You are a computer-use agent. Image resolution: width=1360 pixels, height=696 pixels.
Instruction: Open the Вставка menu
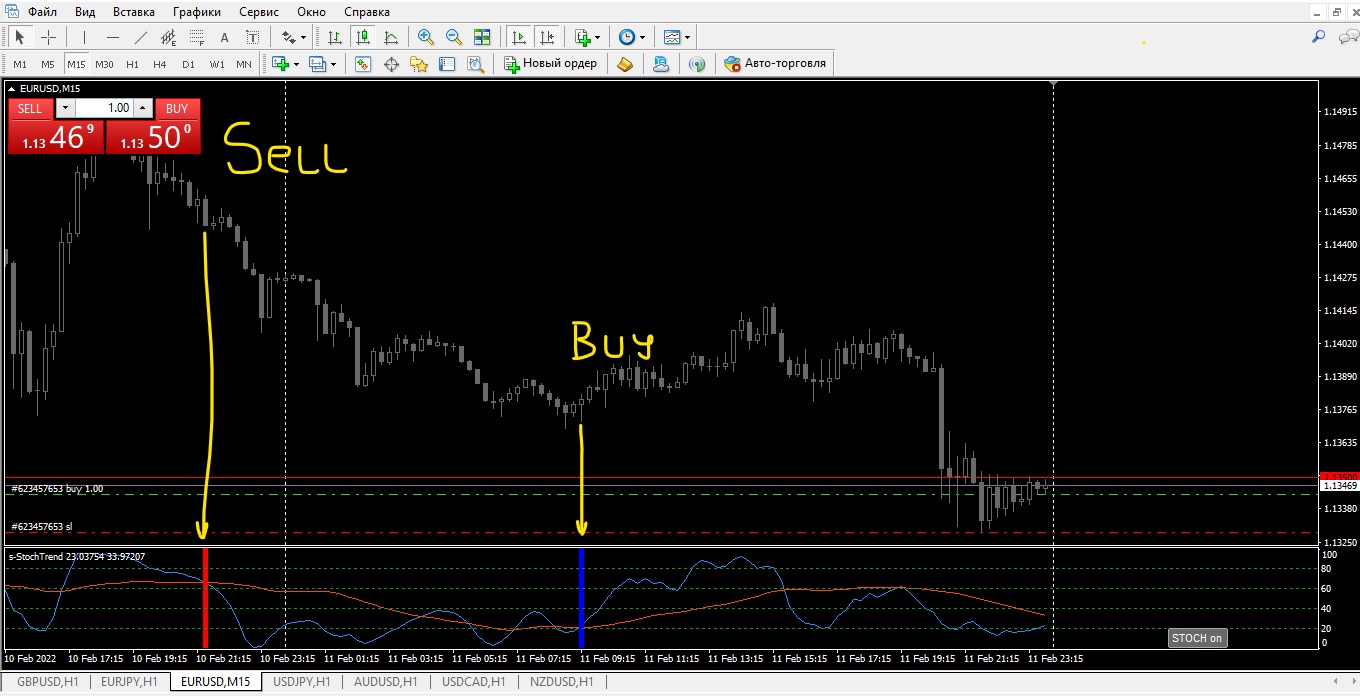(134, 12)
